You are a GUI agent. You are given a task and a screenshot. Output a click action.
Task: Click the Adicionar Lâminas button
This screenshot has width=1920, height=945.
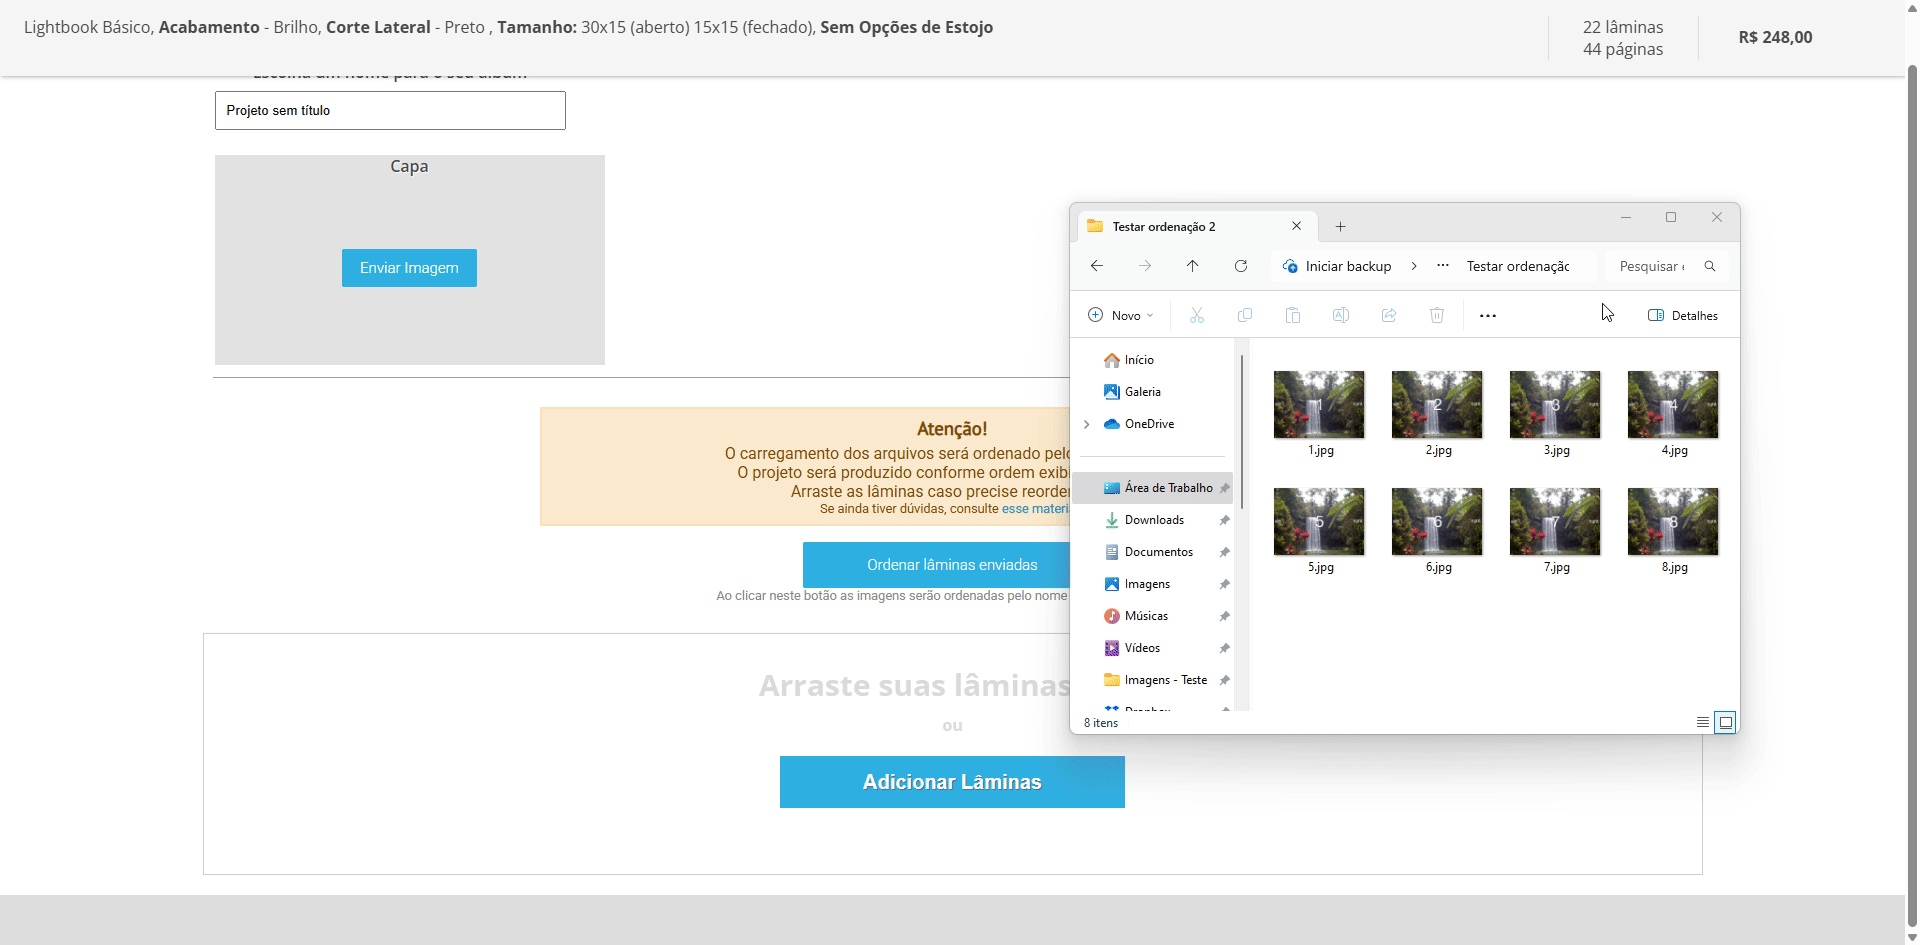[952, 782]
